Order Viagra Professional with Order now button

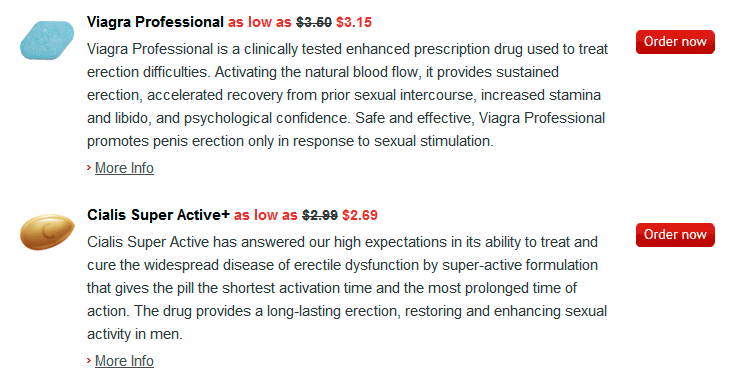(675, 42)
